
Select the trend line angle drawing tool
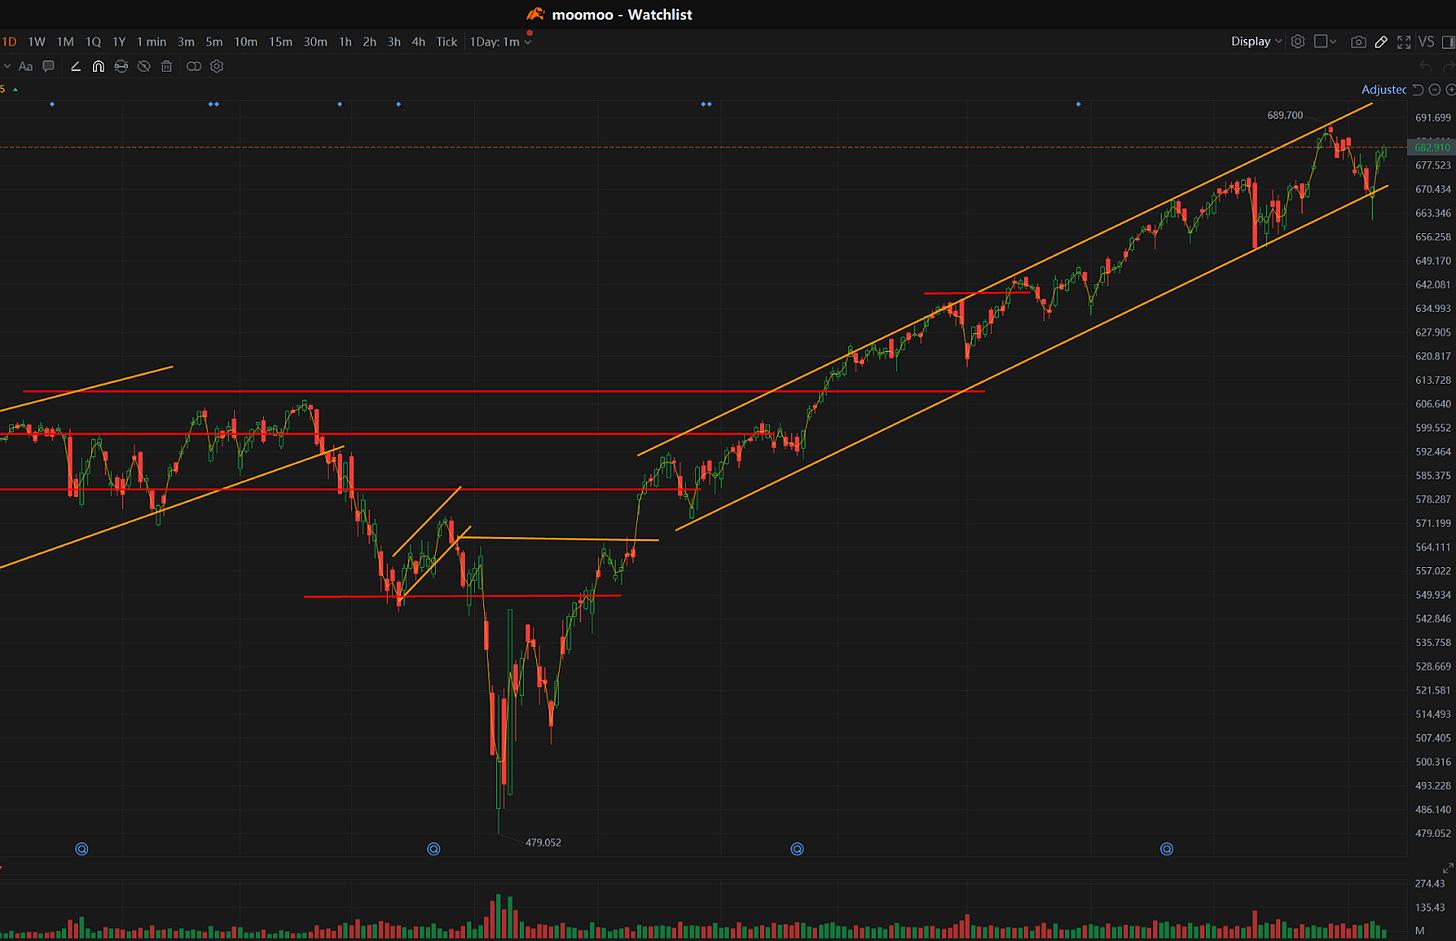pyautogui.click(x=75, y=66)
